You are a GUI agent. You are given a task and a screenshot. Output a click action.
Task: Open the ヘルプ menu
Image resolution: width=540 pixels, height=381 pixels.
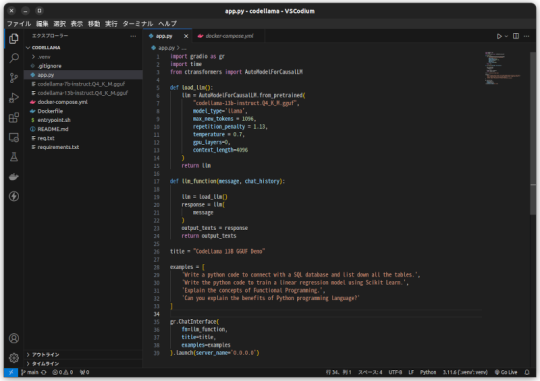(168, 24)
